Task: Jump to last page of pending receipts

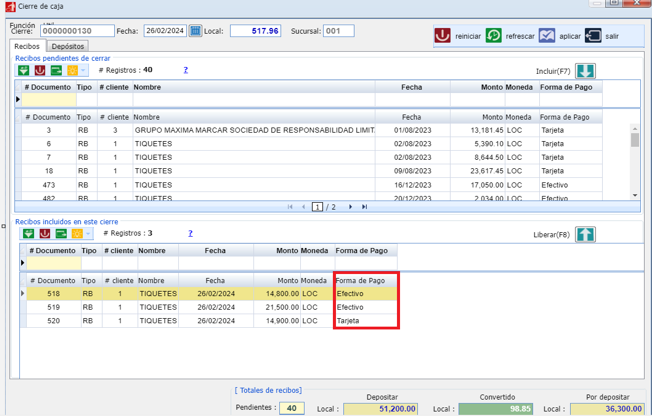Action: coord(365,207)
